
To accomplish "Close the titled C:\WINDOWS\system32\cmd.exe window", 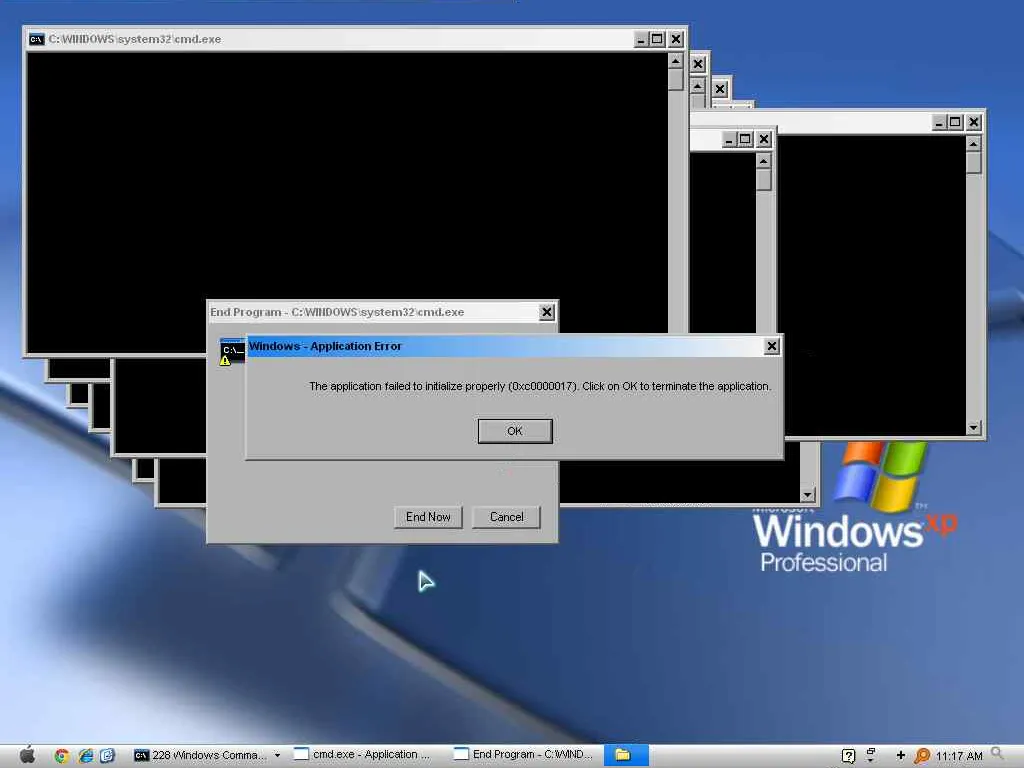I will 676,40.
